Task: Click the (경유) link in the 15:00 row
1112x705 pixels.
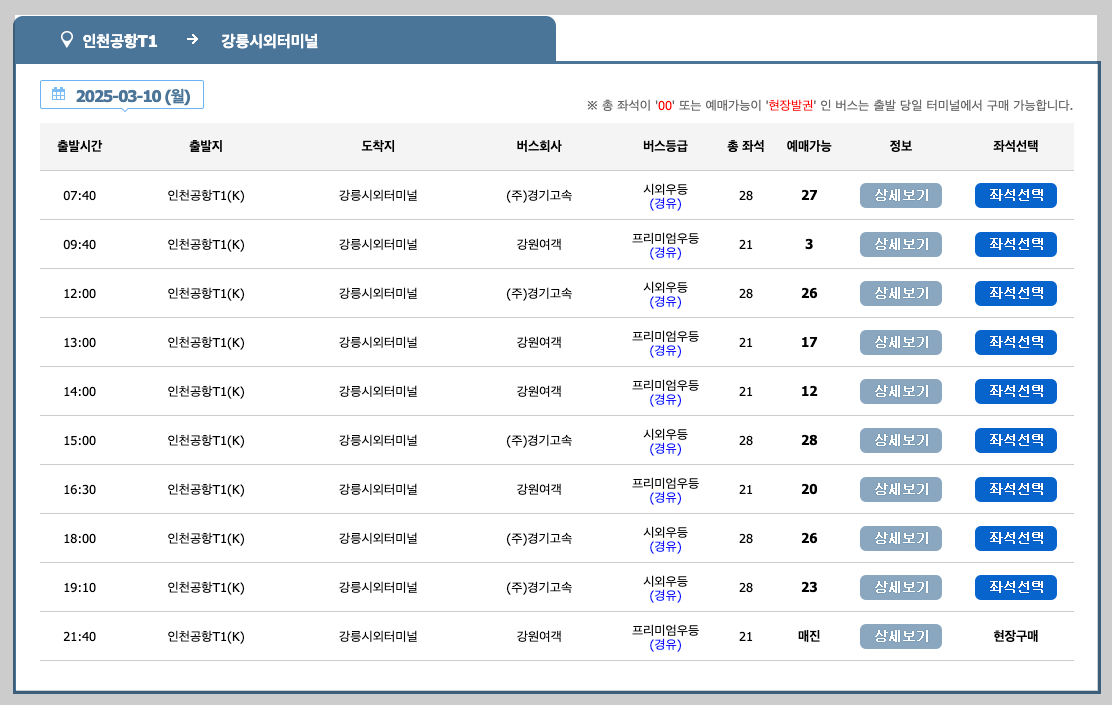Action: coord(665,448)
